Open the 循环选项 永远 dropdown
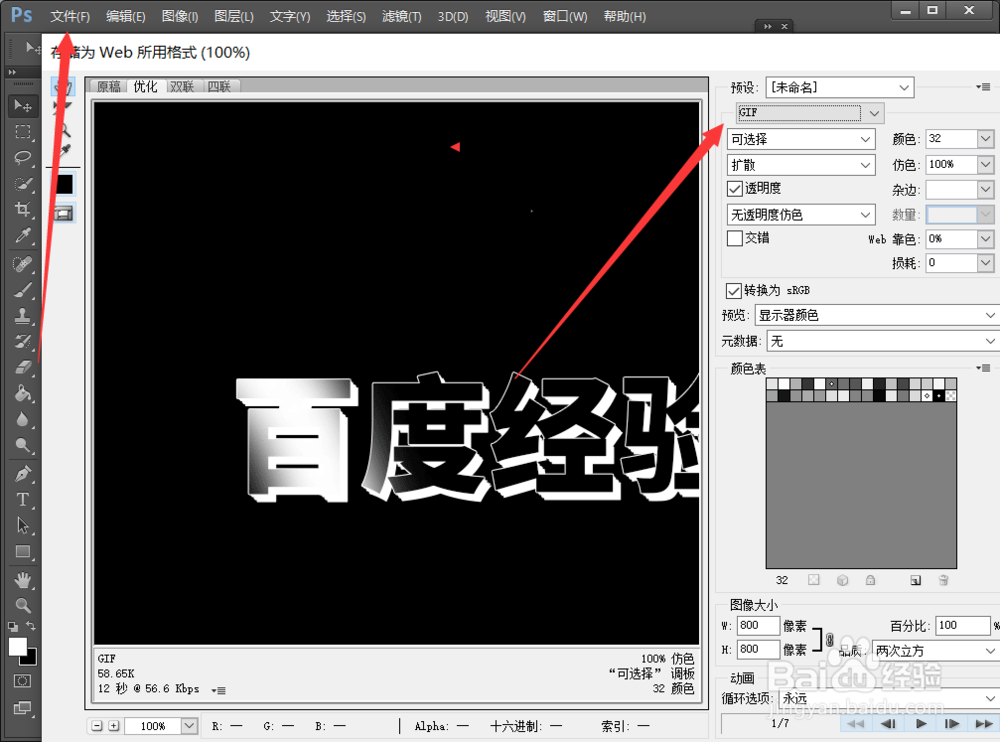This screenshot has height=742, width=1000. click(x=889, y=698)
